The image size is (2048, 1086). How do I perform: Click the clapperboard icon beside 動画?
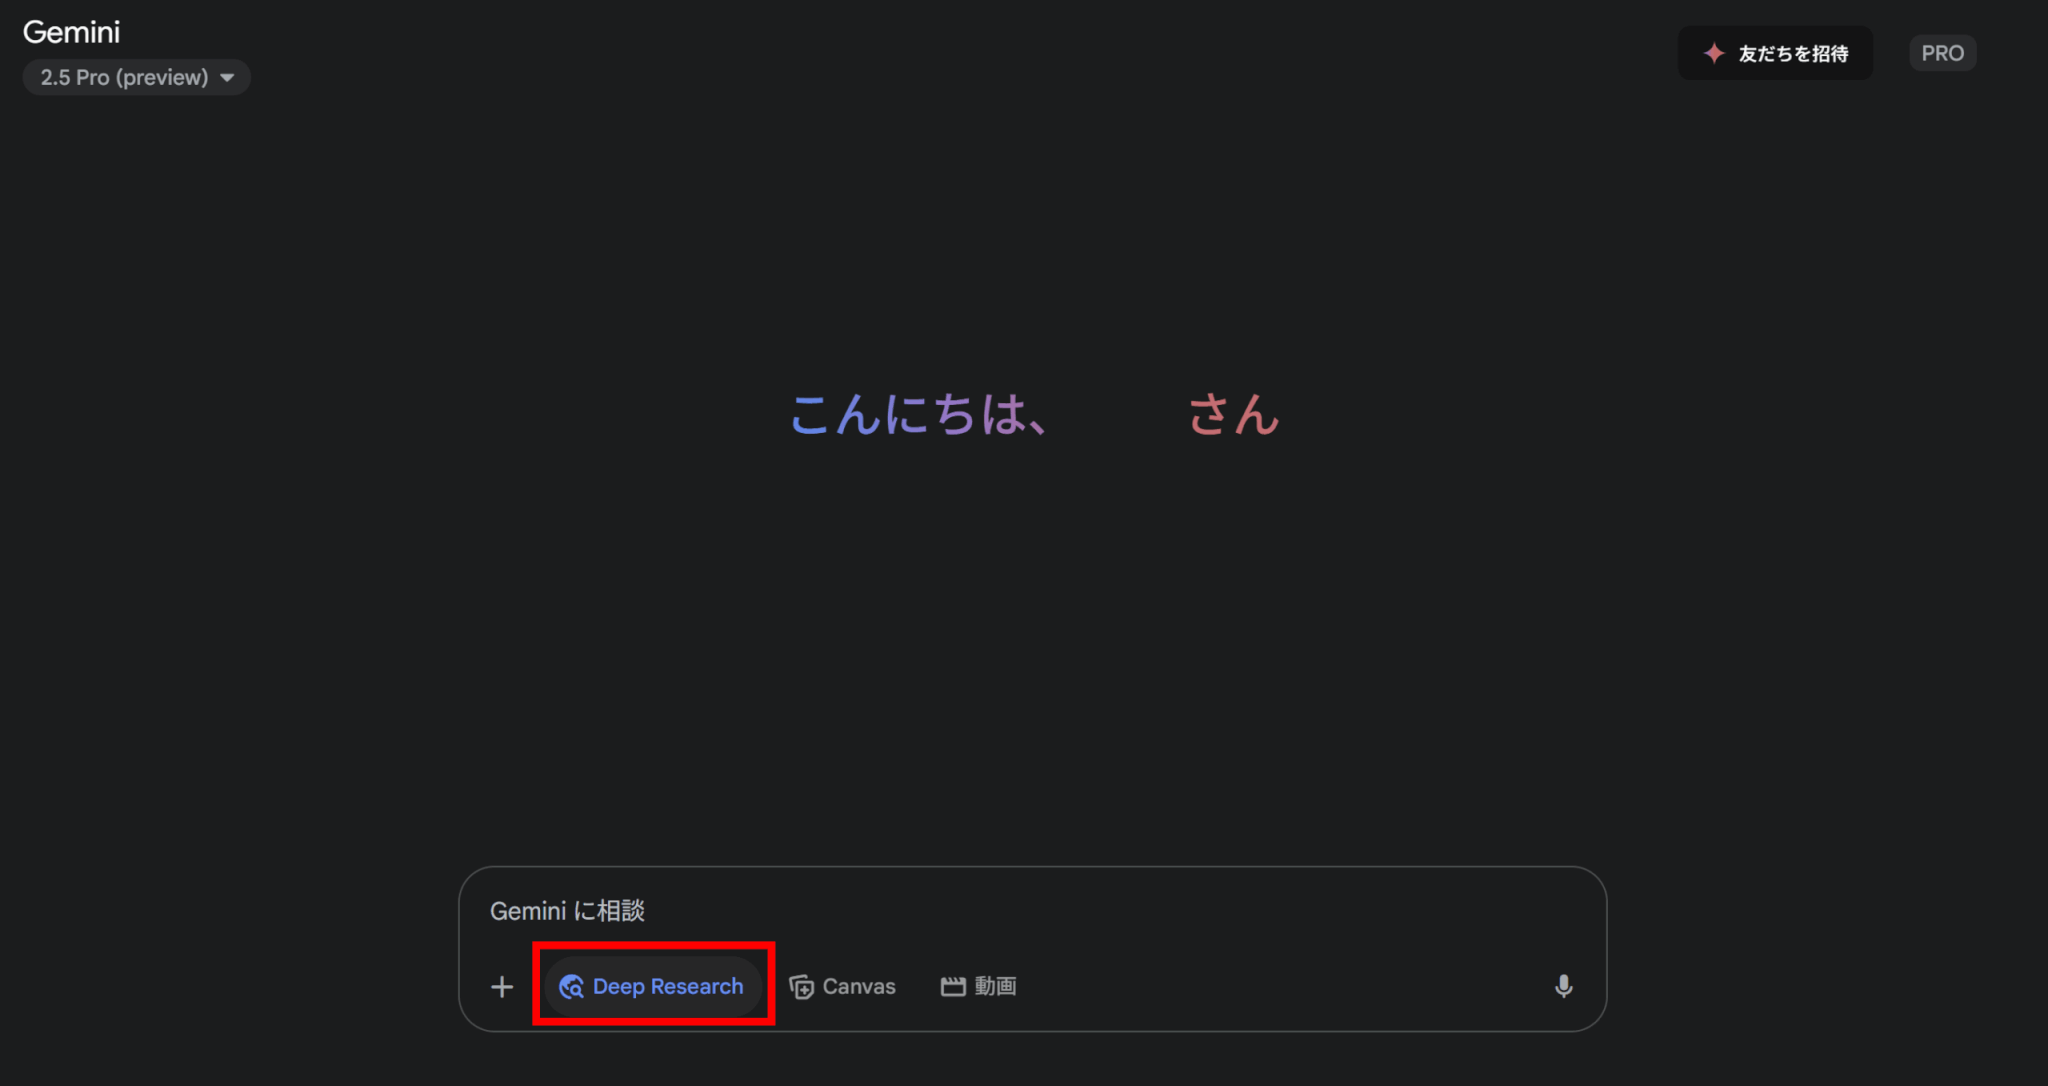pyautogui.click(x=953, y=987)
